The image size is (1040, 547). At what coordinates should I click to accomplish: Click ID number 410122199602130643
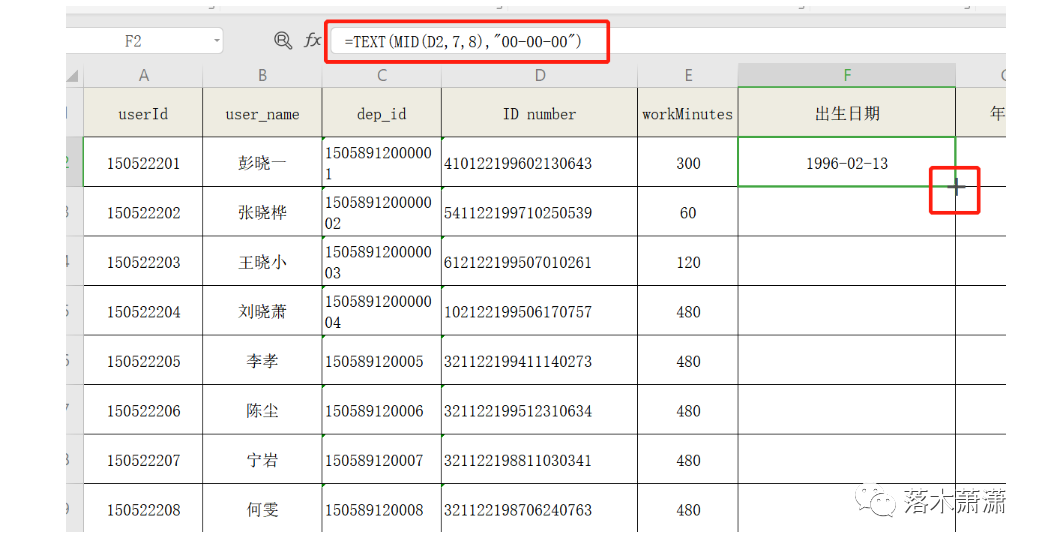[539, 162]
